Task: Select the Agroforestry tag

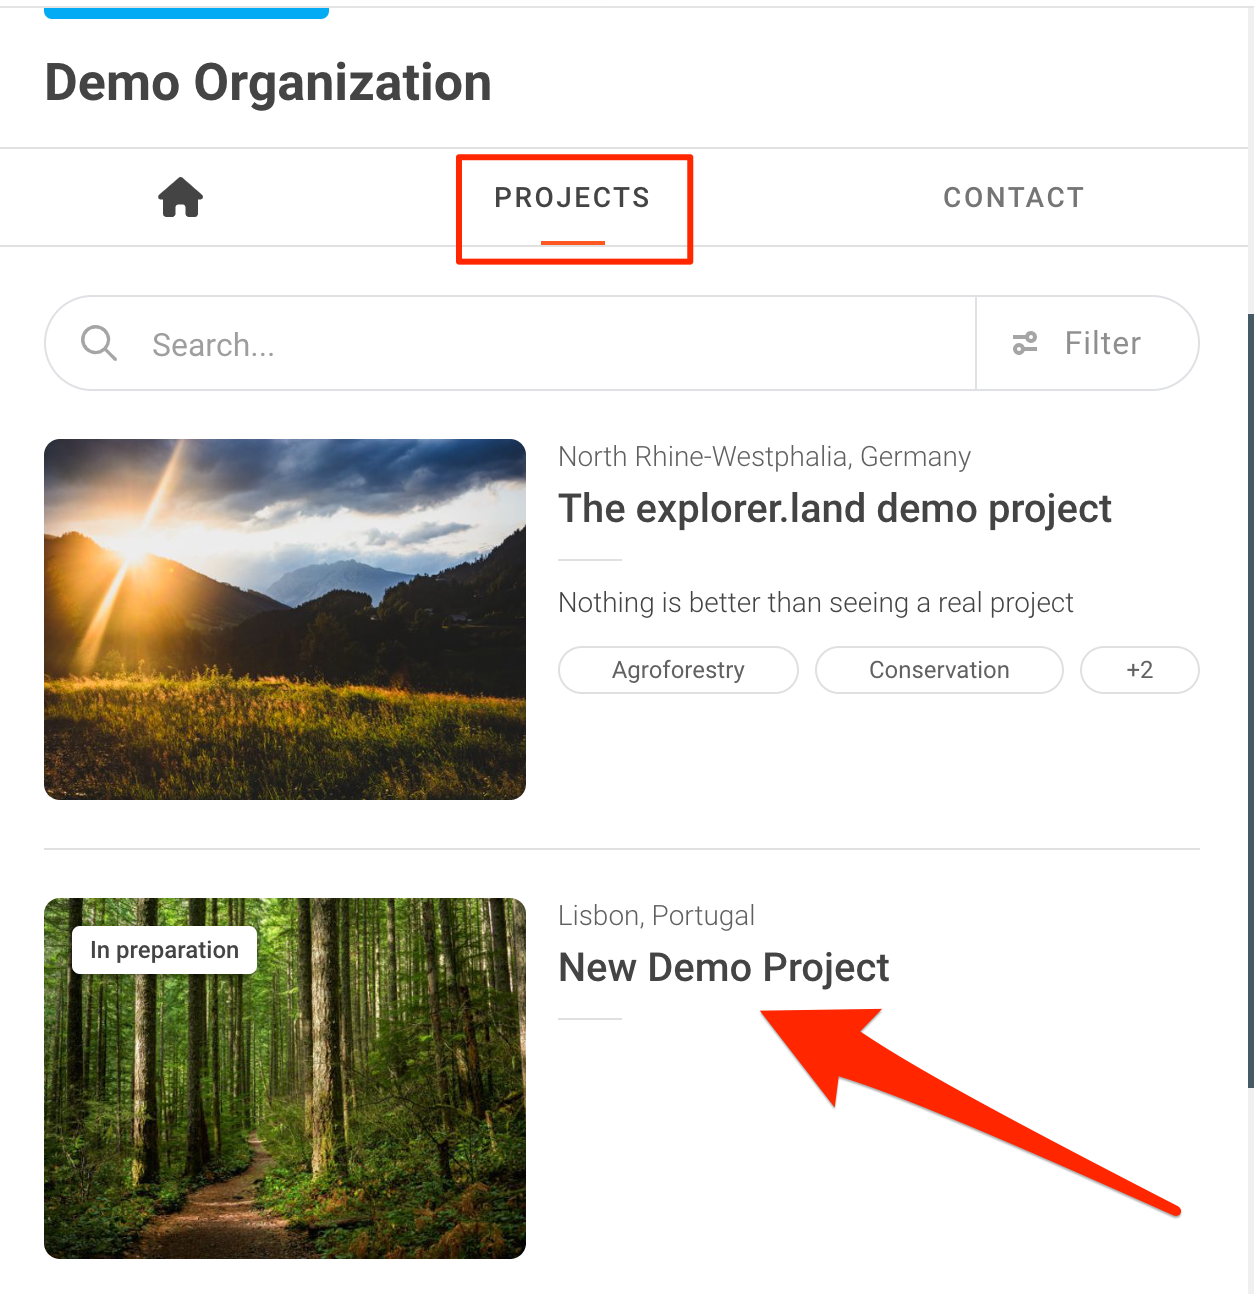Action: 678,670
